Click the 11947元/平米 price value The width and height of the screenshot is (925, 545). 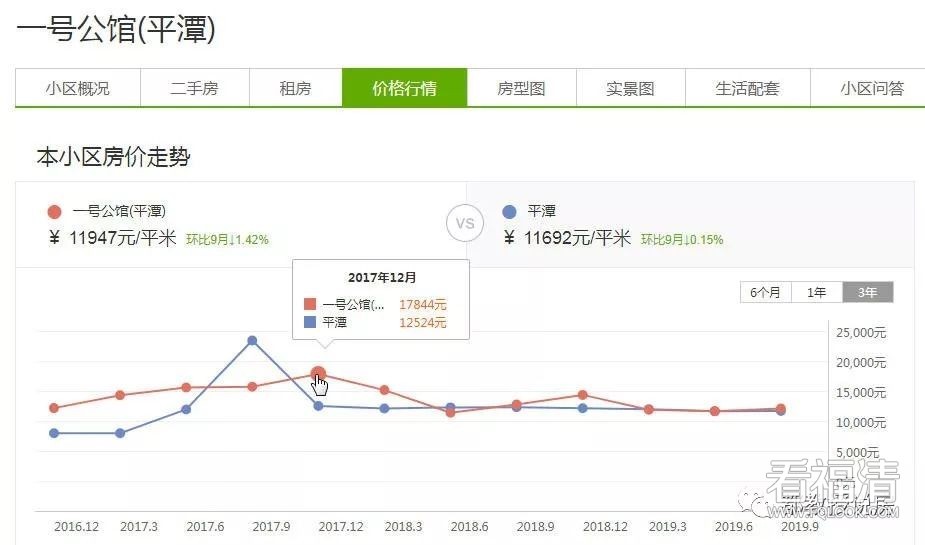(x=123, y=238)
